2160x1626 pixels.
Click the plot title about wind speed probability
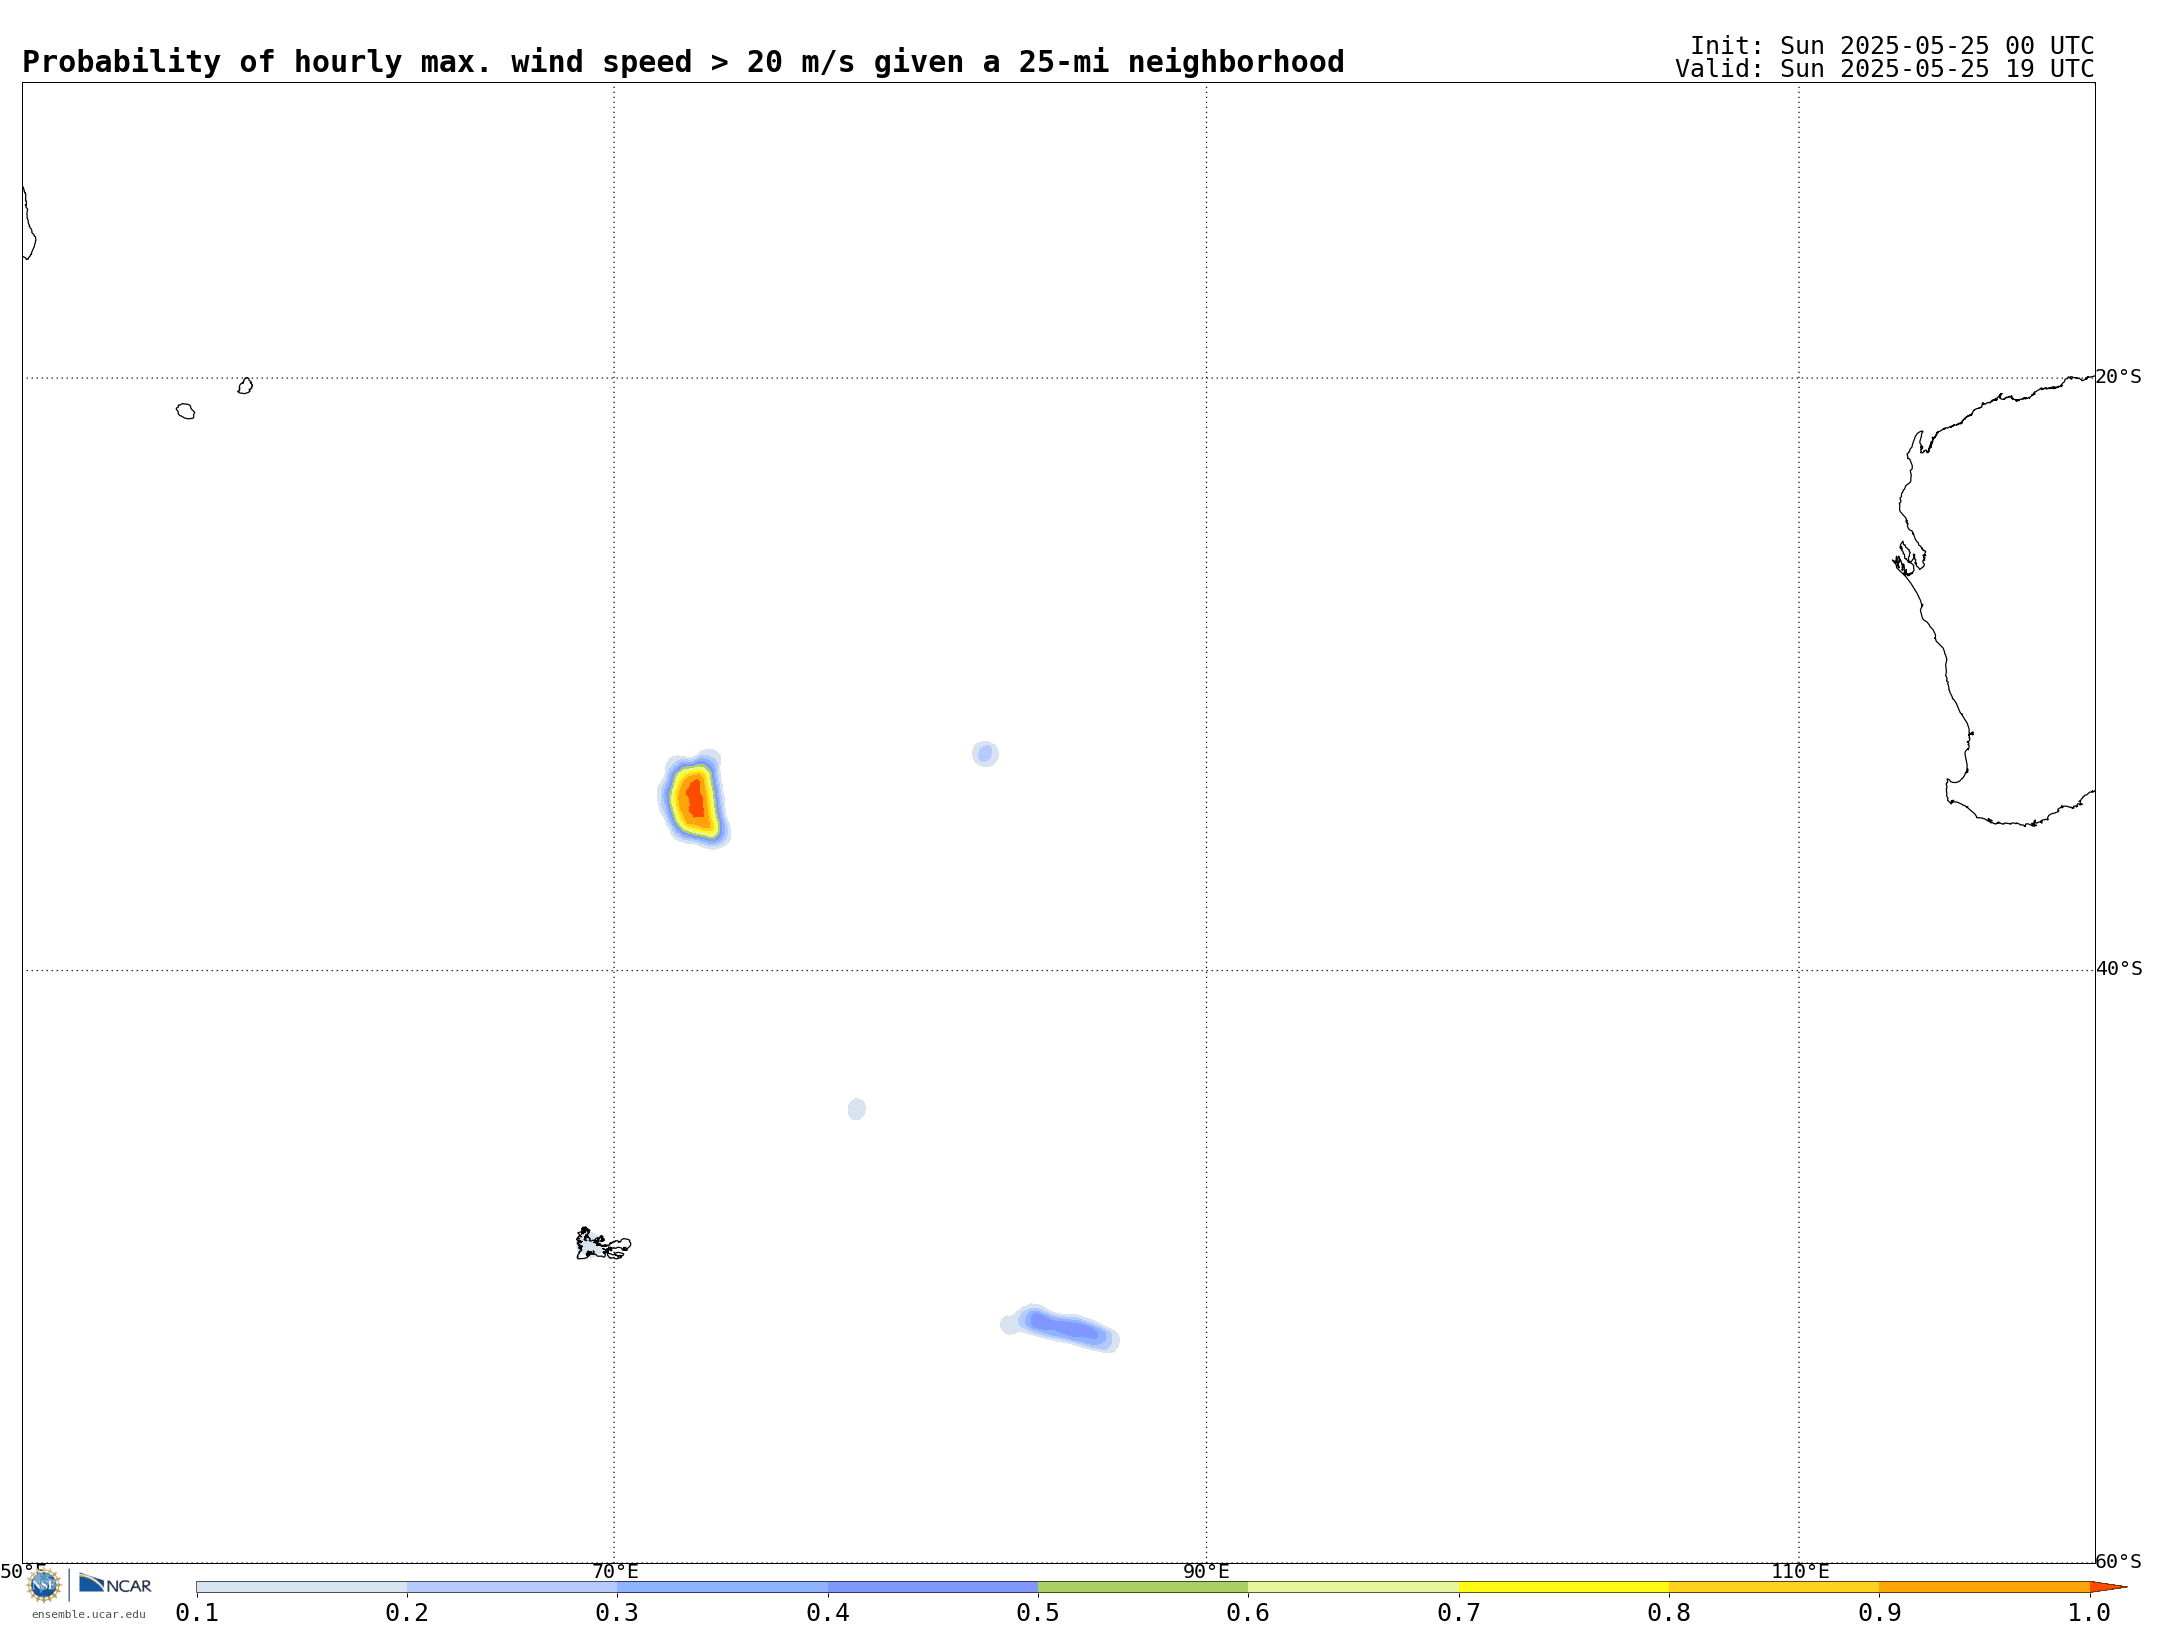point(683,62)
